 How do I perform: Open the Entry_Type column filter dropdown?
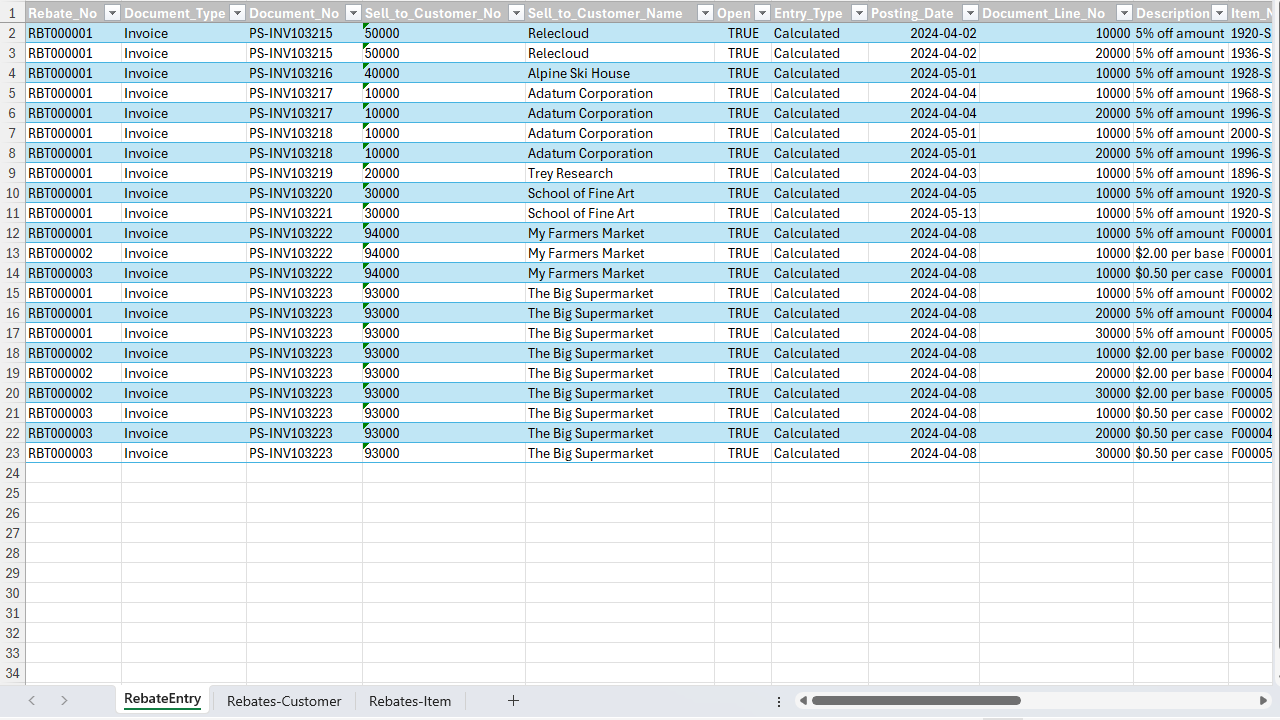(x=859, y=13)
